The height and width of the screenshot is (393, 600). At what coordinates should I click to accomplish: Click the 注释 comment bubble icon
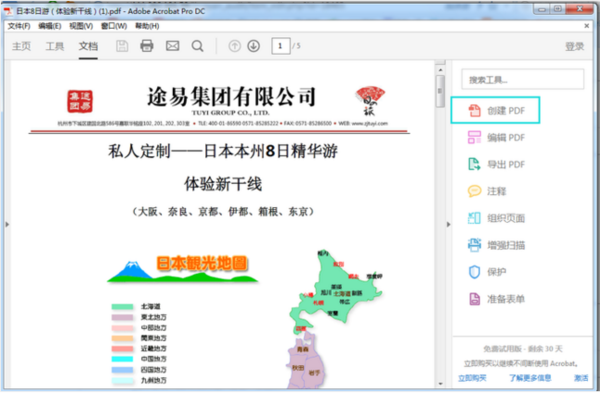coord(474,191)
